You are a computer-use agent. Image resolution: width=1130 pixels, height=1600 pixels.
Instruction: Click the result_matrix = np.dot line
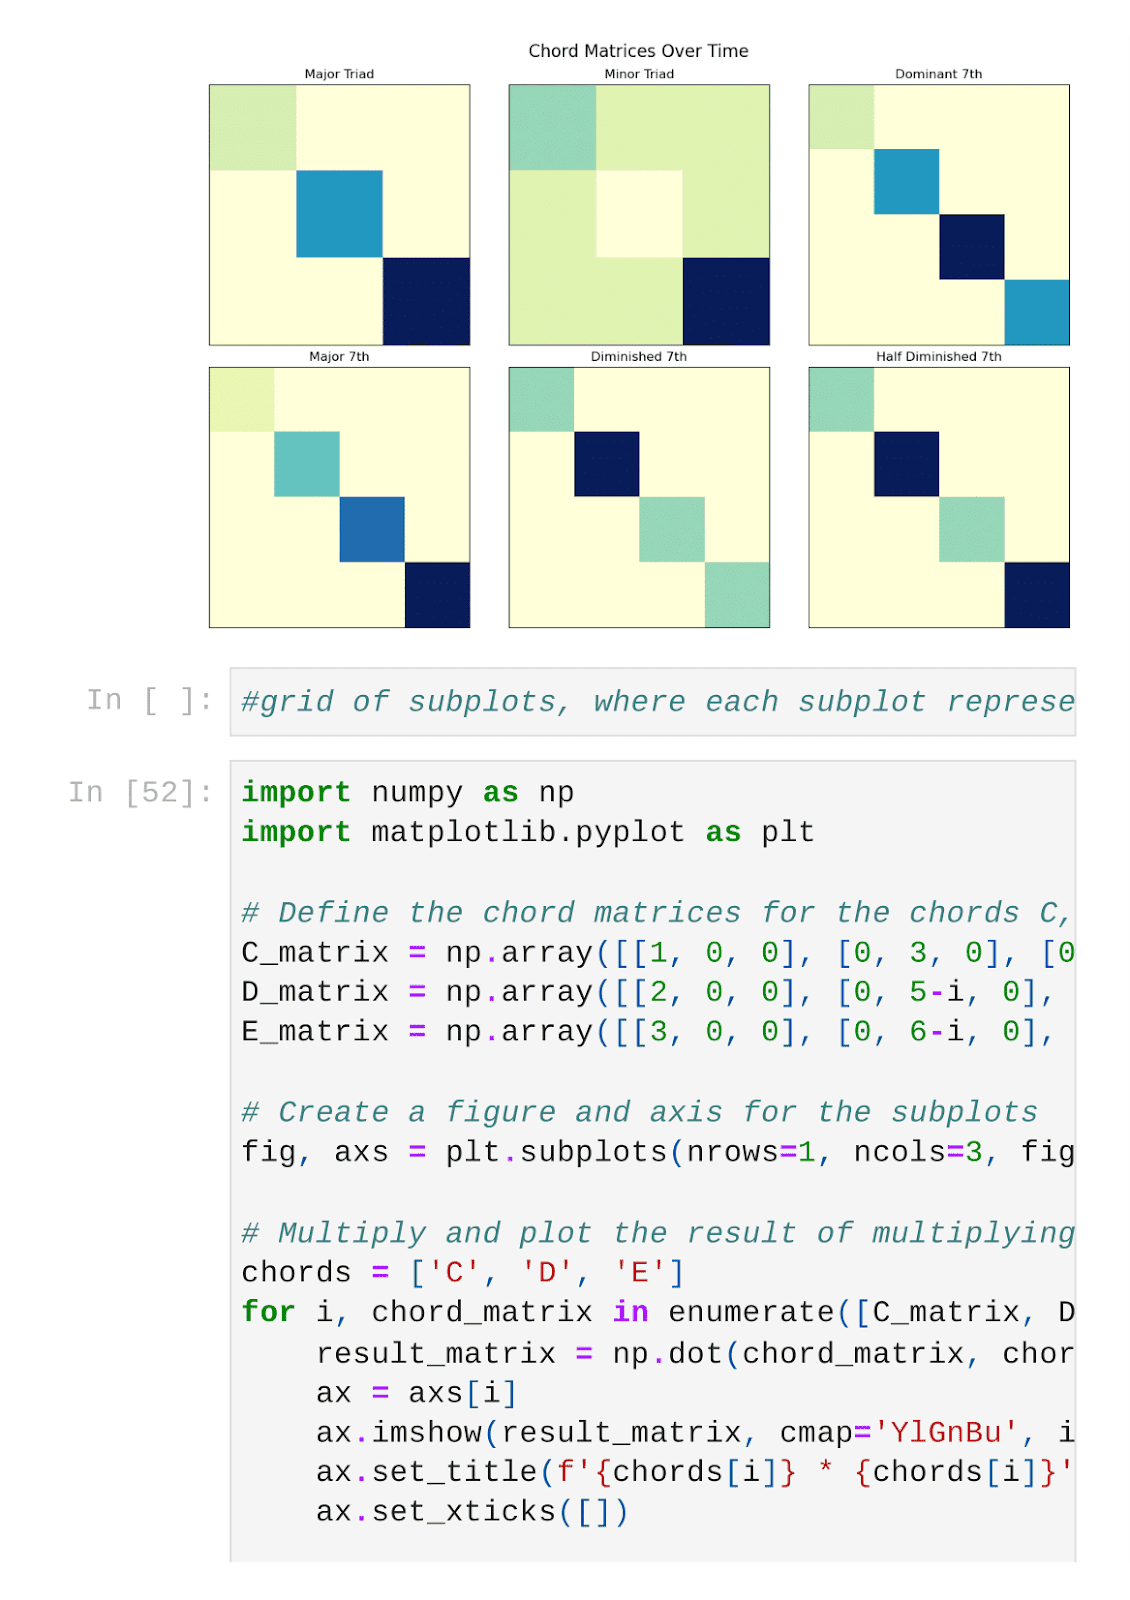click(x=695, y=1353)
